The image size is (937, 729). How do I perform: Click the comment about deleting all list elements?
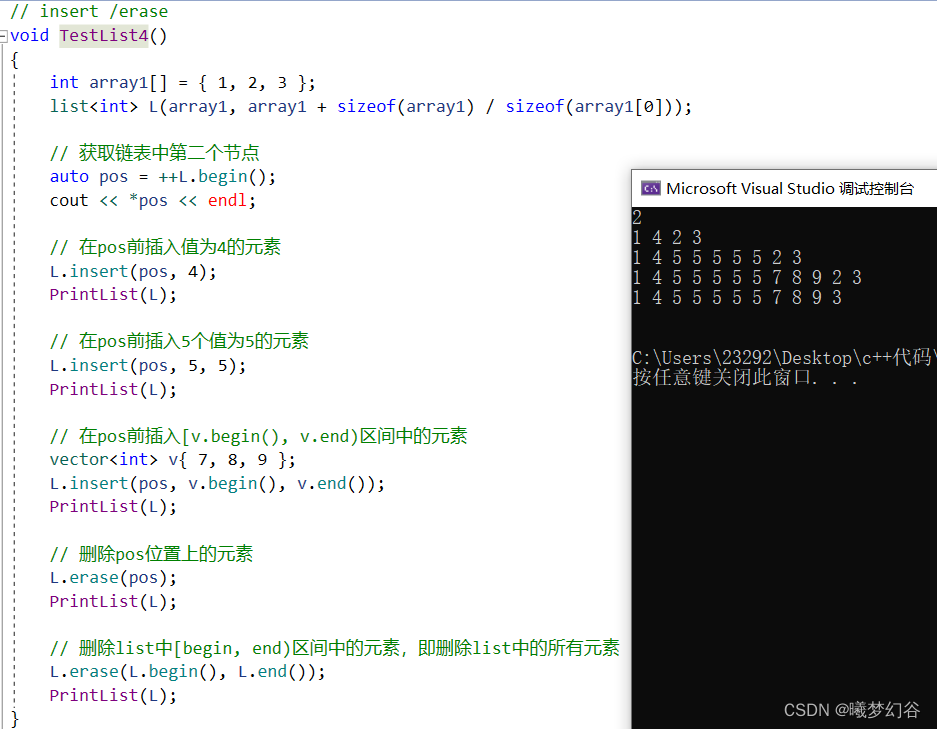(x=335, y=648)
